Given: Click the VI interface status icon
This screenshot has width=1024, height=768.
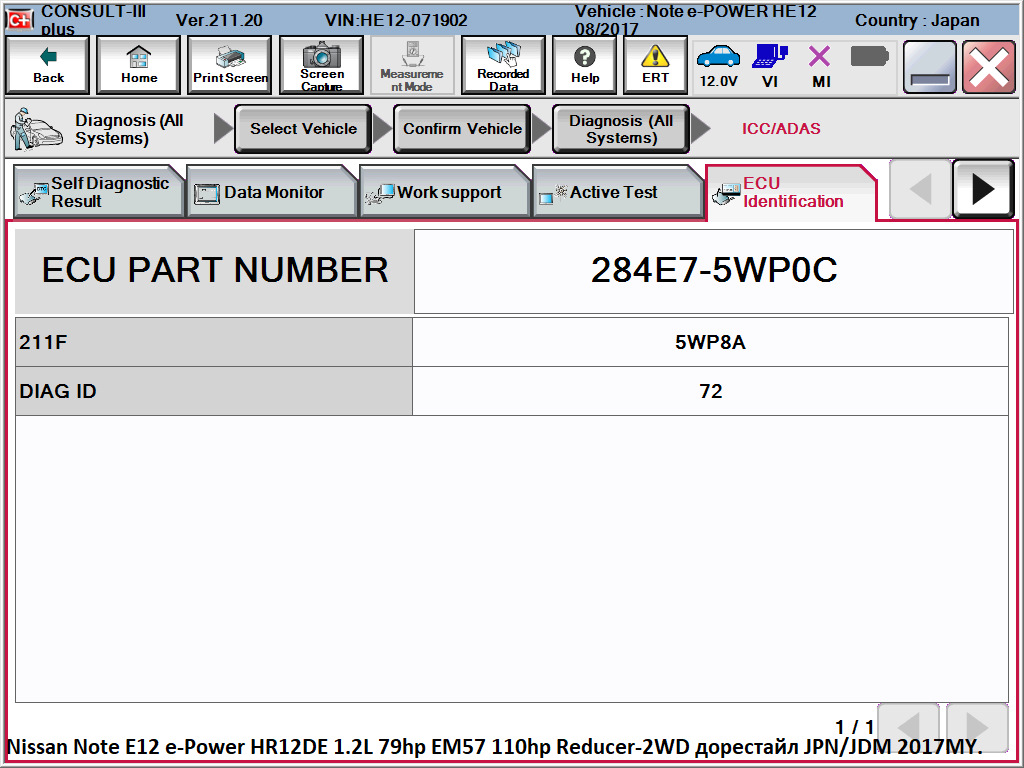Looking at the screenshot, I should tap(770, 66).
